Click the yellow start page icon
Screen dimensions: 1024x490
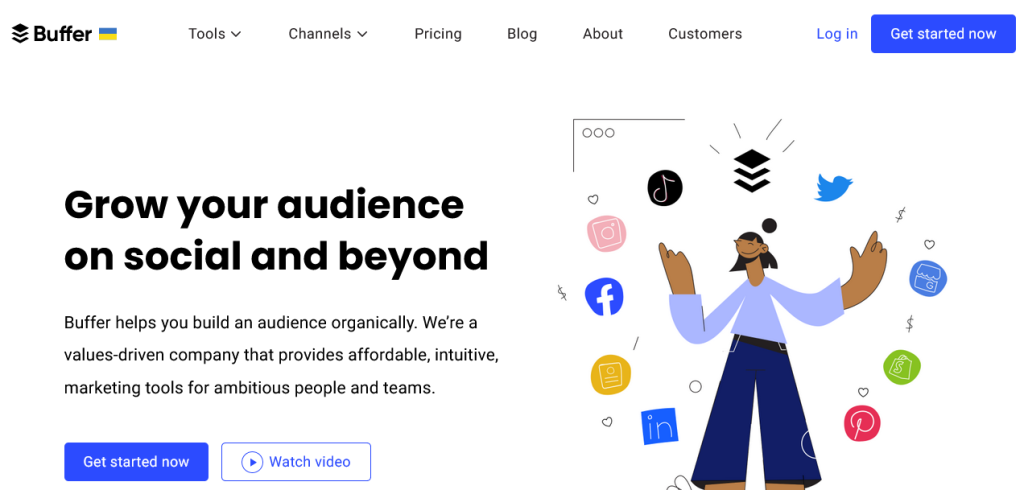611,375
